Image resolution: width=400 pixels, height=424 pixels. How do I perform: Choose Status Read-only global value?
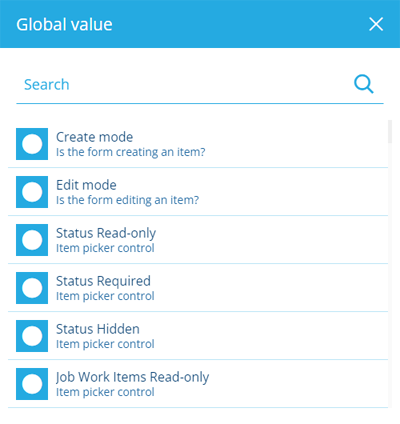pyautogui.click(x=198, y=240)
